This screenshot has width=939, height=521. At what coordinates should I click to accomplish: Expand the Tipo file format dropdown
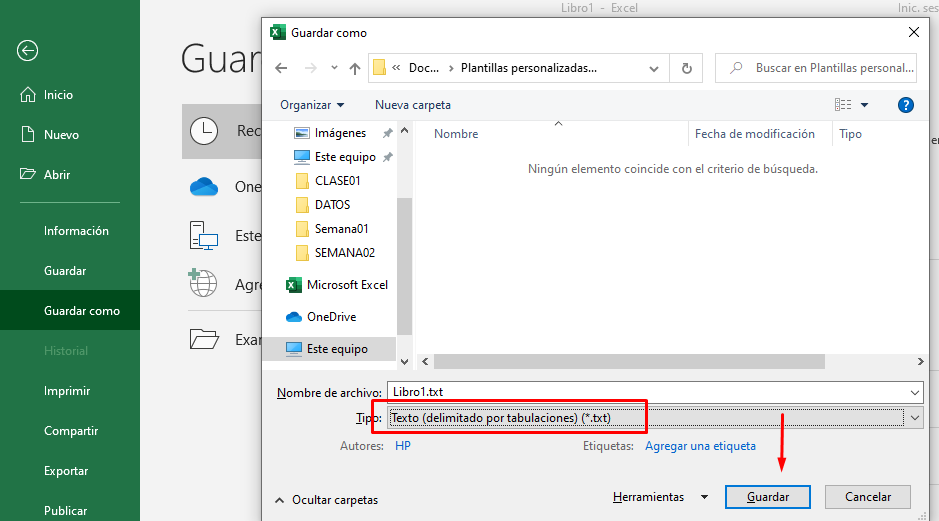914,418
